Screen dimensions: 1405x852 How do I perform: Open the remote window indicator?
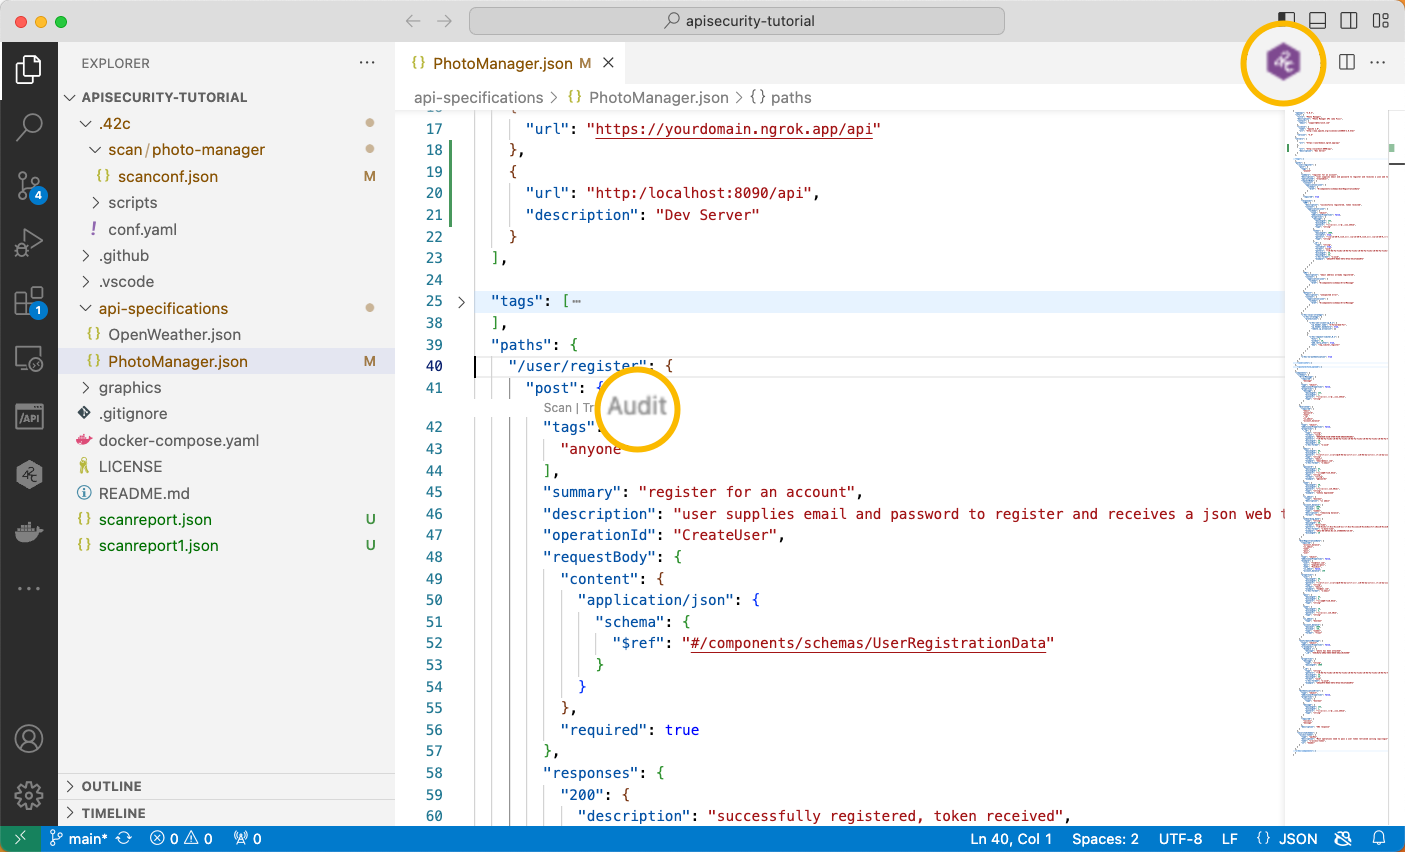[x=20, y=839]
